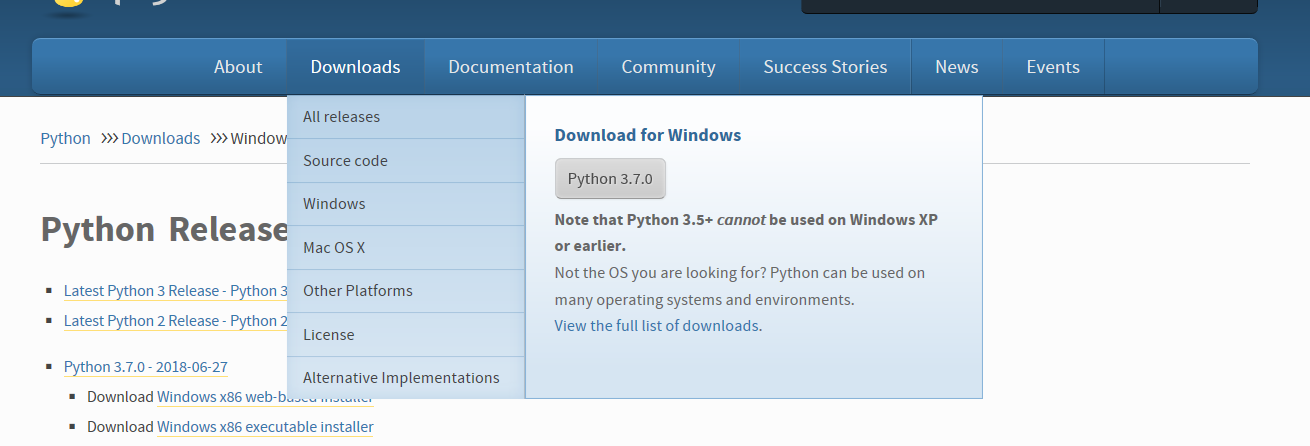Select Community in the top navigation
This screenshot has height=446, width=1310.
click(x=668, y=67)
